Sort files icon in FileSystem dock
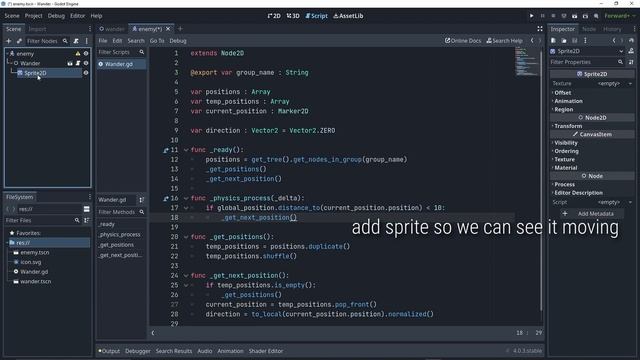The image size is (640, 360). (x=87, y=220)
